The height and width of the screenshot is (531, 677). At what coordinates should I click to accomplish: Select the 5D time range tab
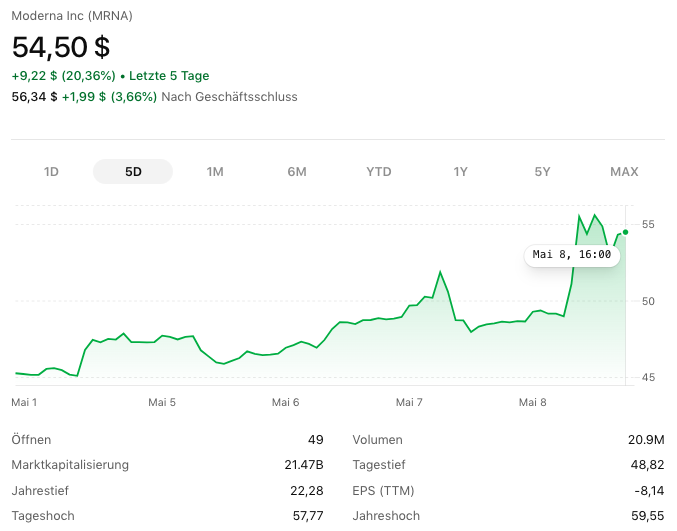pos(133,172)
